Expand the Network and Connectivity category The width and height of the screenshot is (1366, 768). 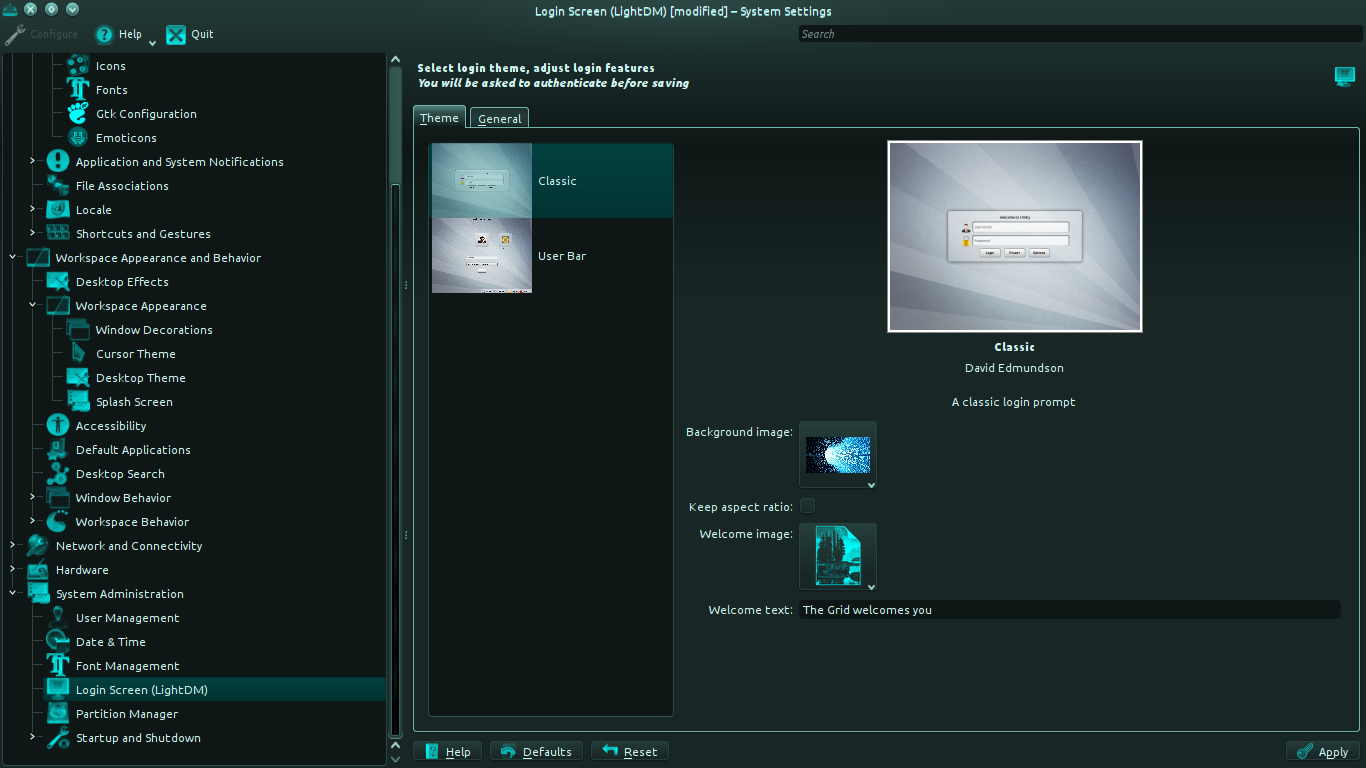pyautogui.click(x=12, y=545)
